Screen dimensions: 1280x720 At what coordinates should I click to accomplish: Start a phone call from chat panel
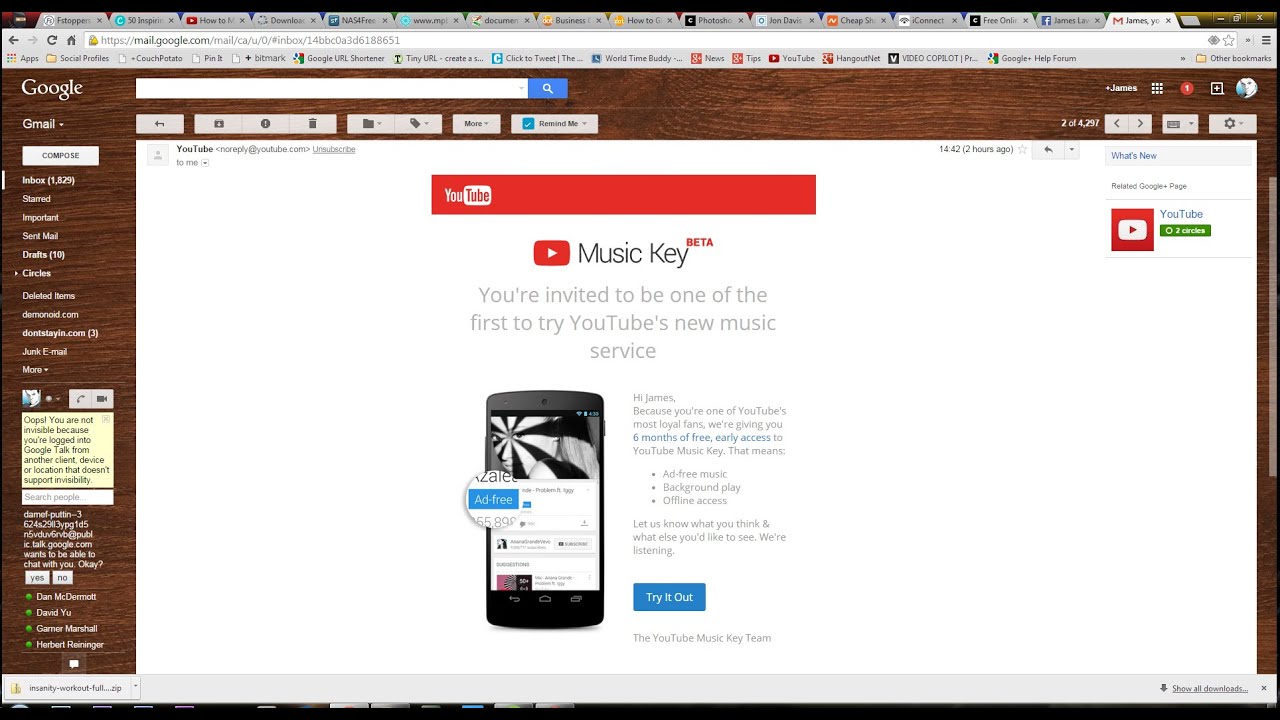coord(81,398)
